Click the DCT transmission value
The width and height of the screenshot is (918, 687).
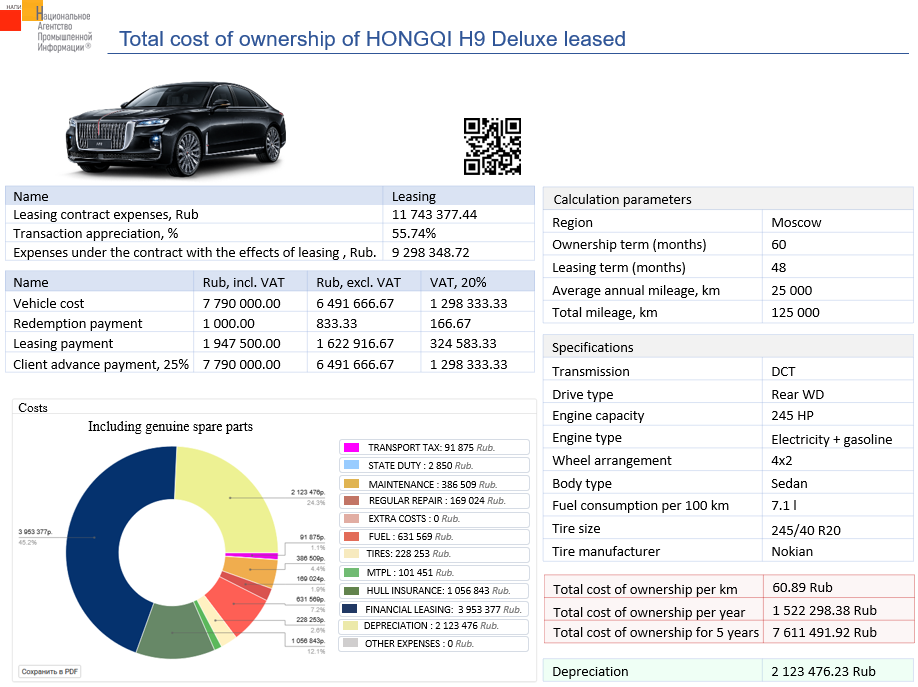pos(783,371)
